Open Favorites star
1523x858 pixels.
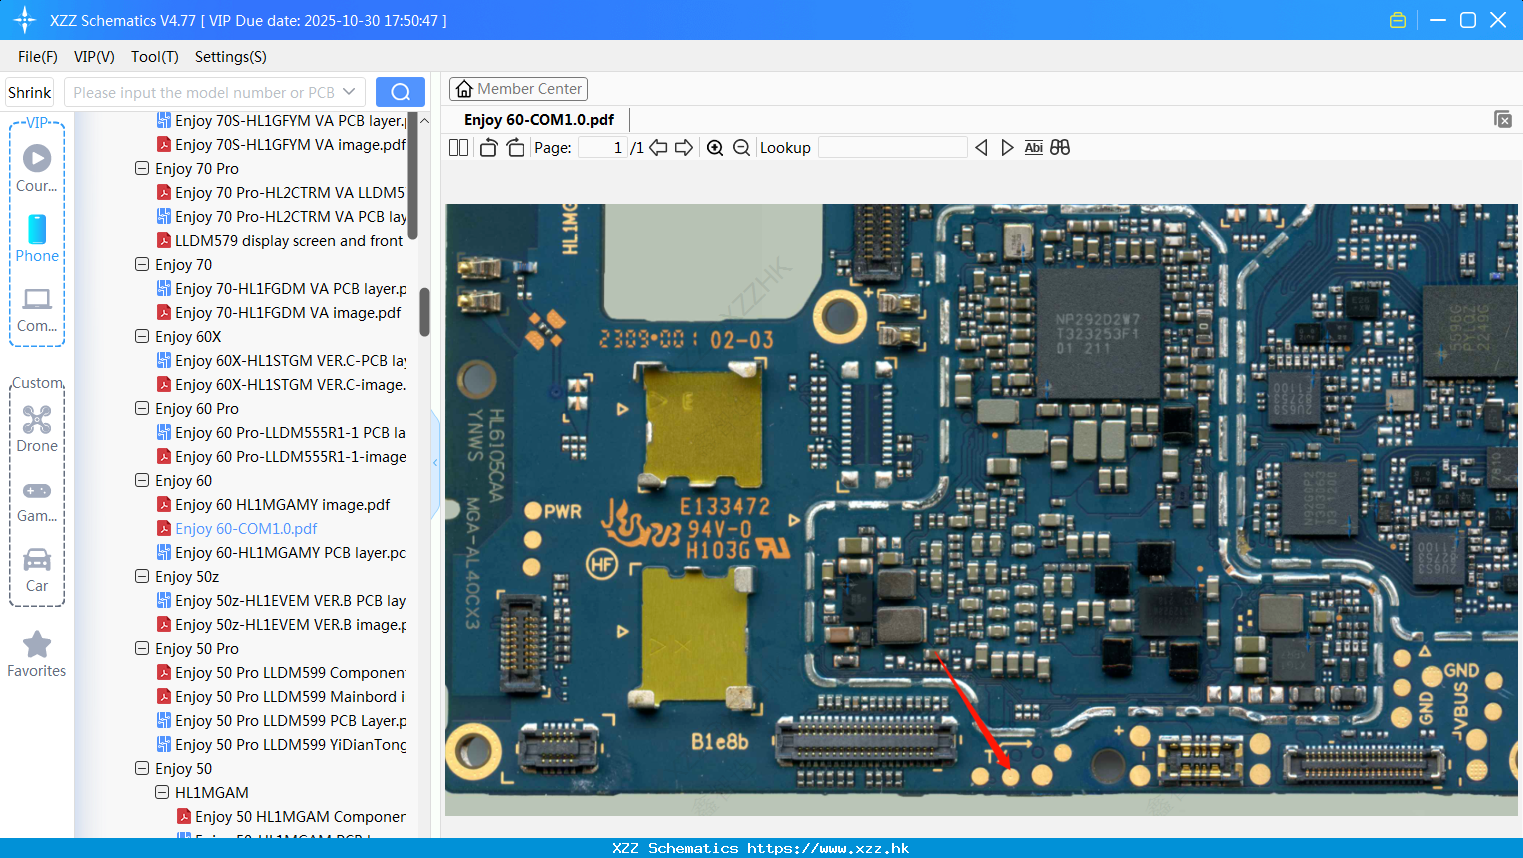(37, 655)
